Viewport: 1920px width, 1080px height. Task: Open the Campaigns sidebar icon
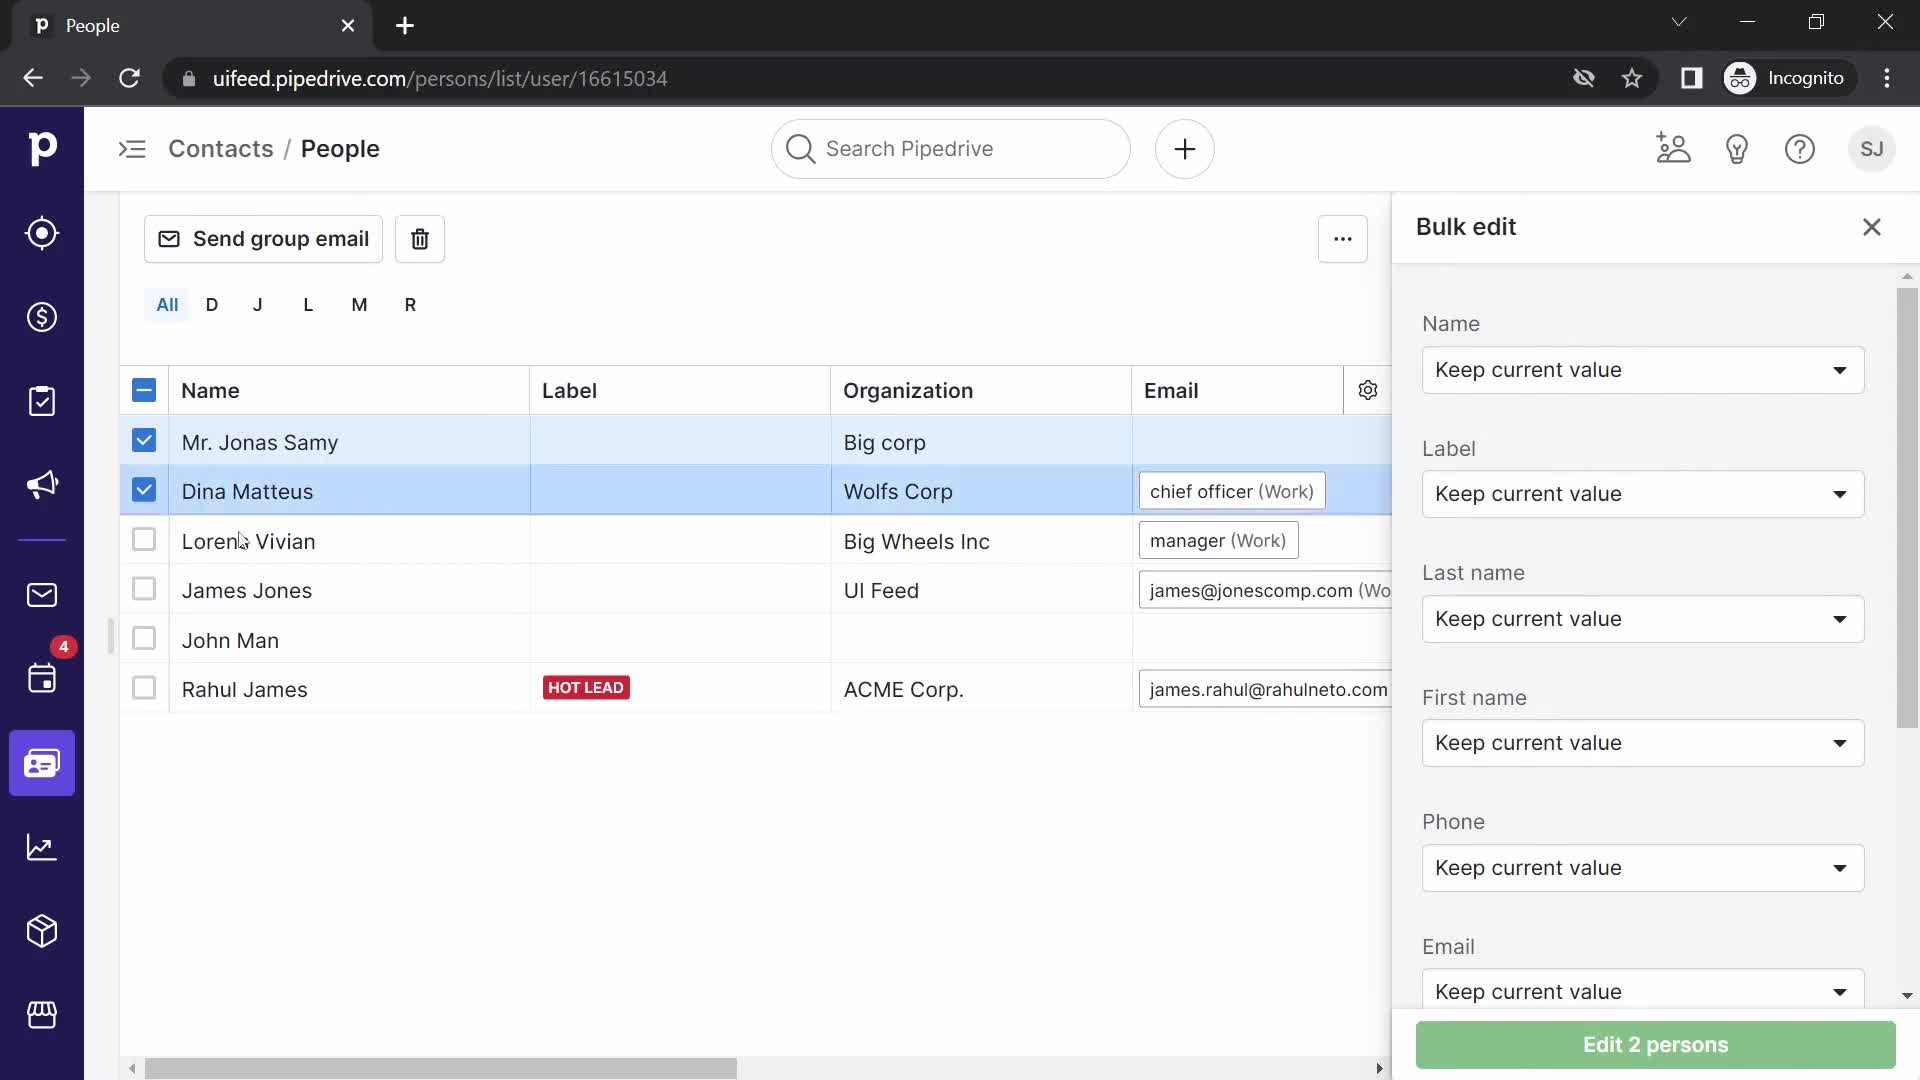click(42, 484)
